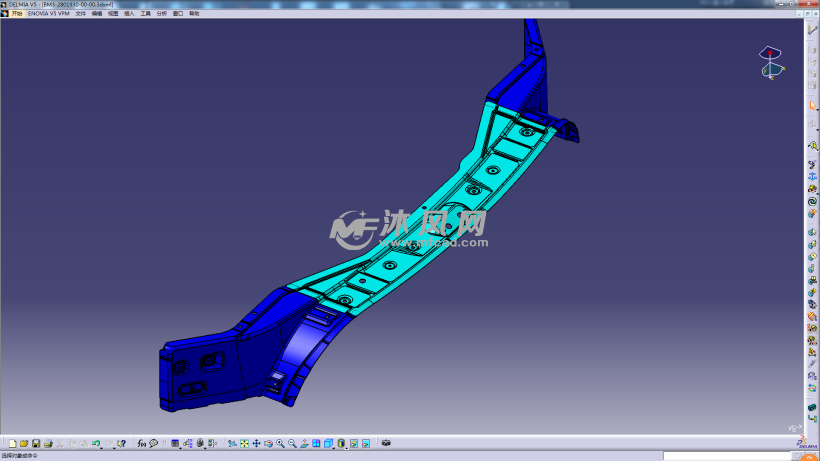
Task: Zoom in with the magnifier plus
Action: click(280, 443)
